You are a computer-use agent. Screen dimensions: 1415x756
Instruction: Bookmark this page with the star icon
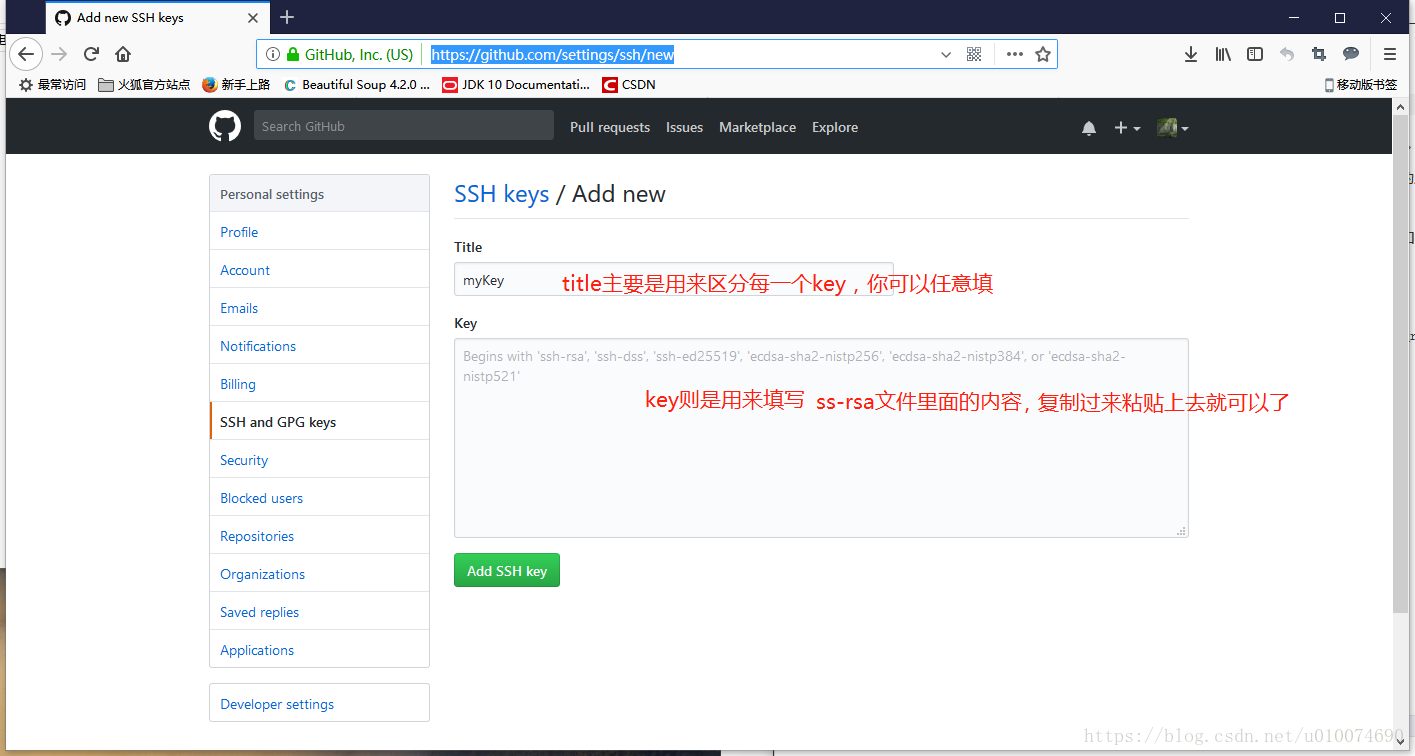[1043, 54]
